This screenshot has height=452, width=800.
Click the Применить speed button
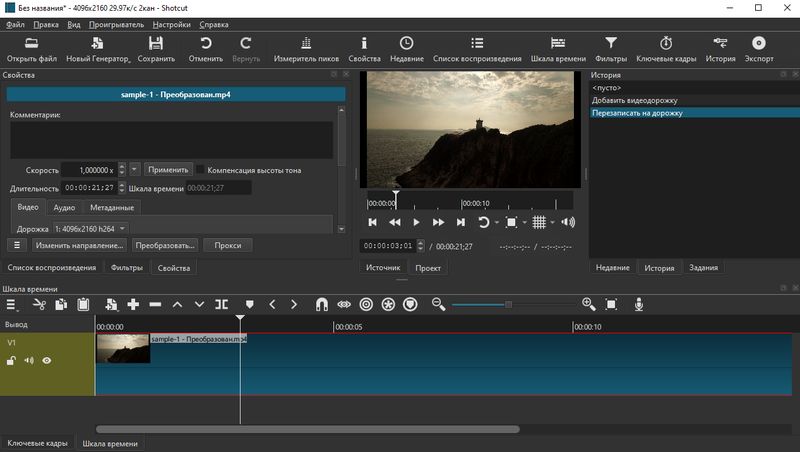(x=167, y=170)
